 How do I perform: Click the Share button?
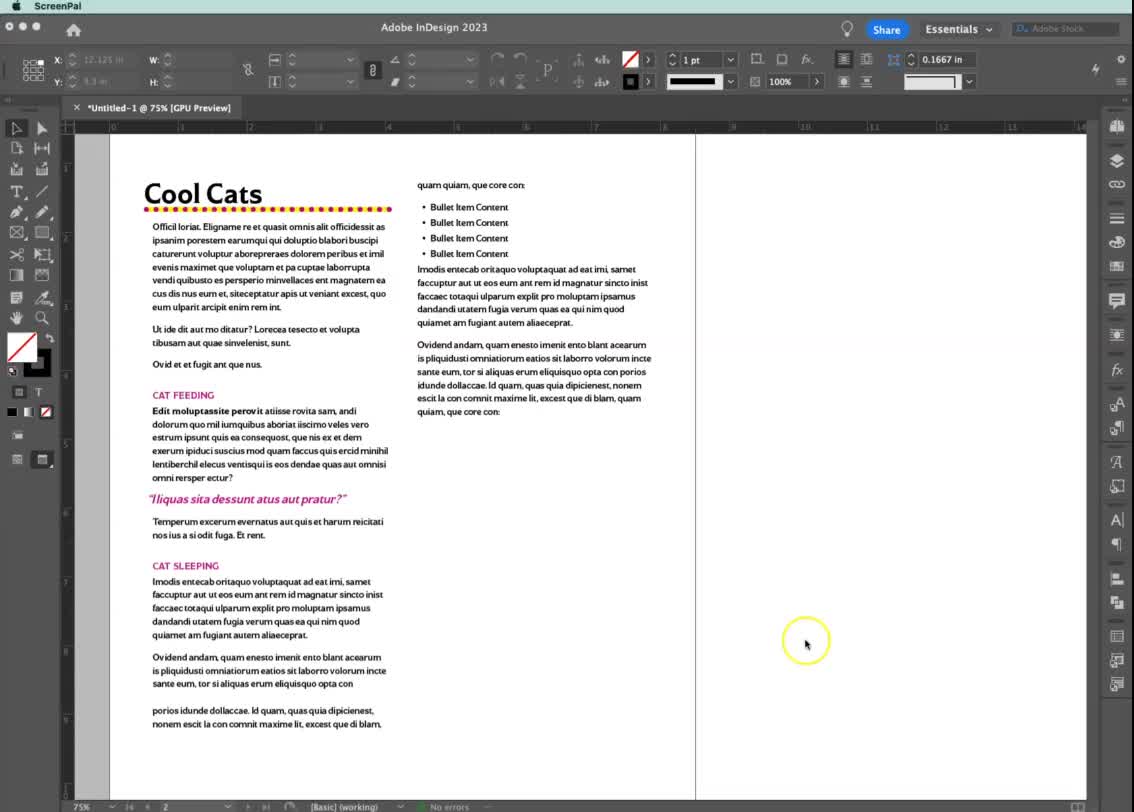point(886,29)
